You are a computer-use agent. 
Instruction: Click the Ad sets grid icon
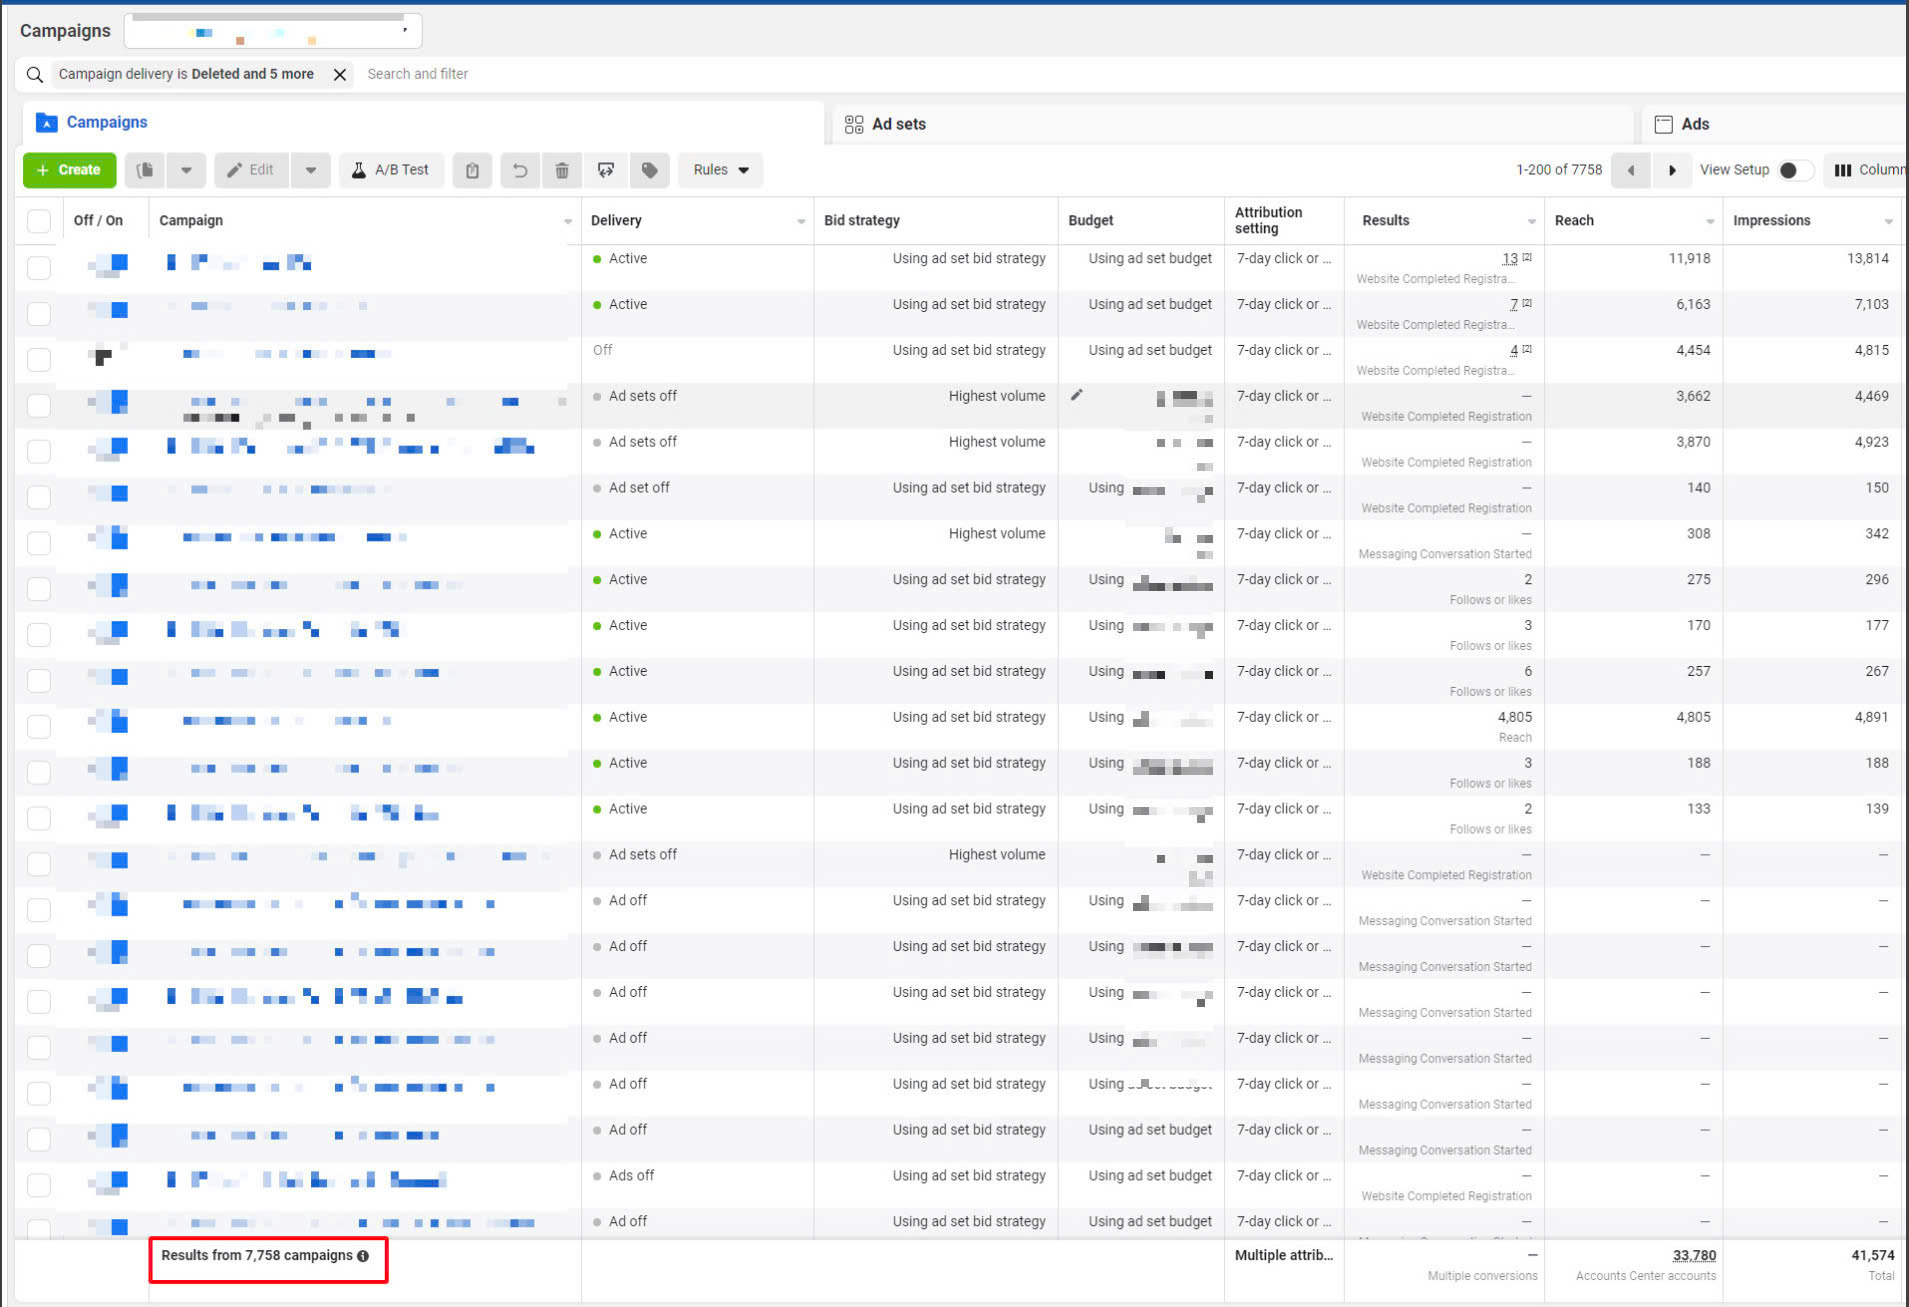coord(854,124)
